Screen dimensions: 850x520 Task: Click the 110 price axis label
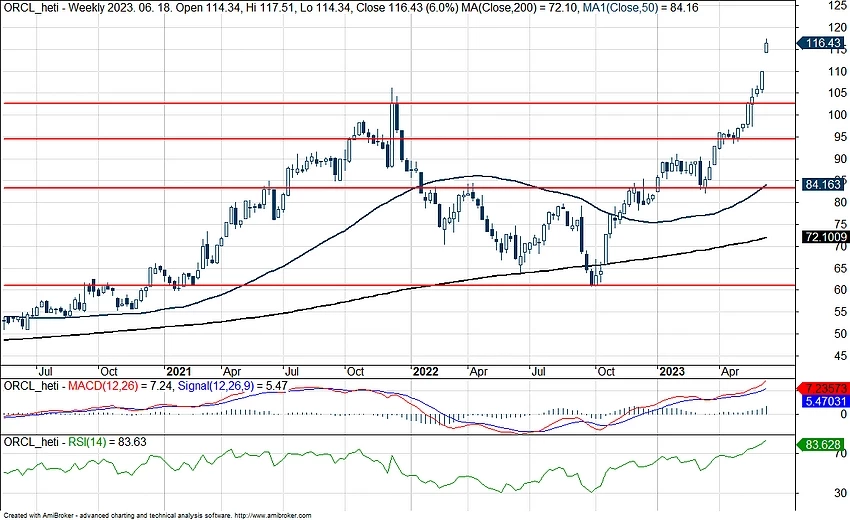[838, 71]
